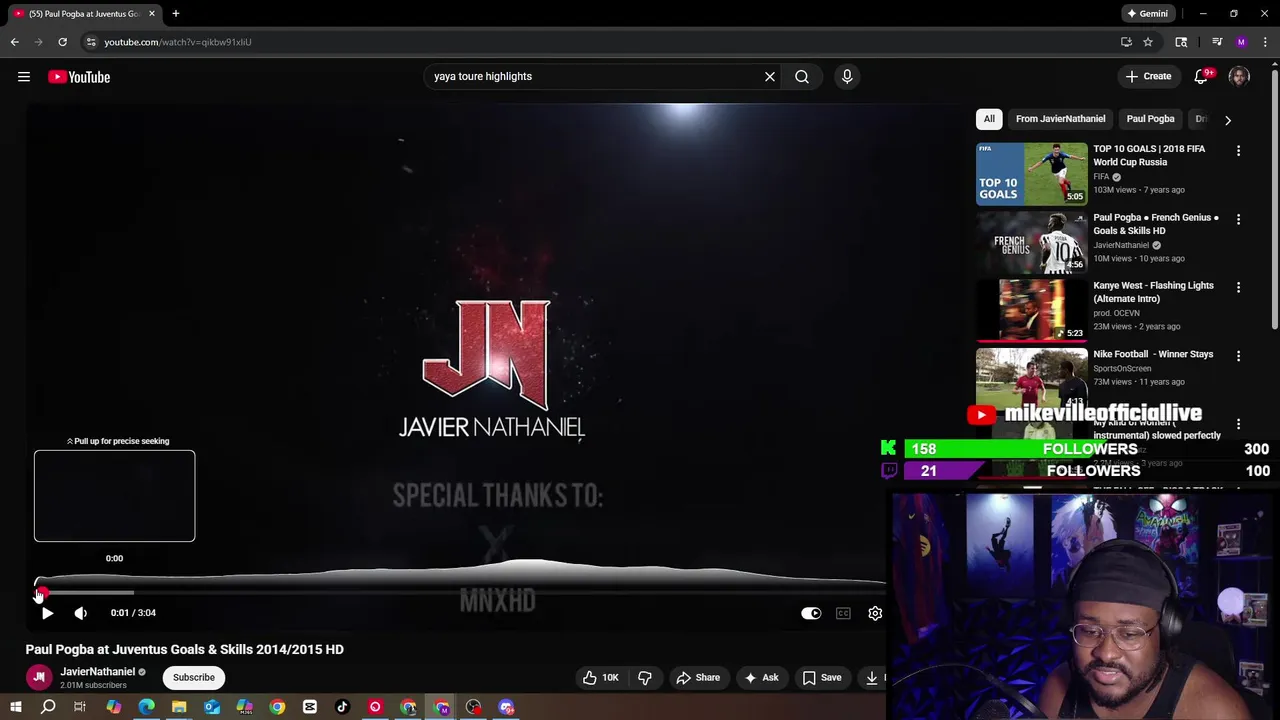1280x720 pixels.
Task: Open Chrome media controls icon
Action: (1217, 42)
